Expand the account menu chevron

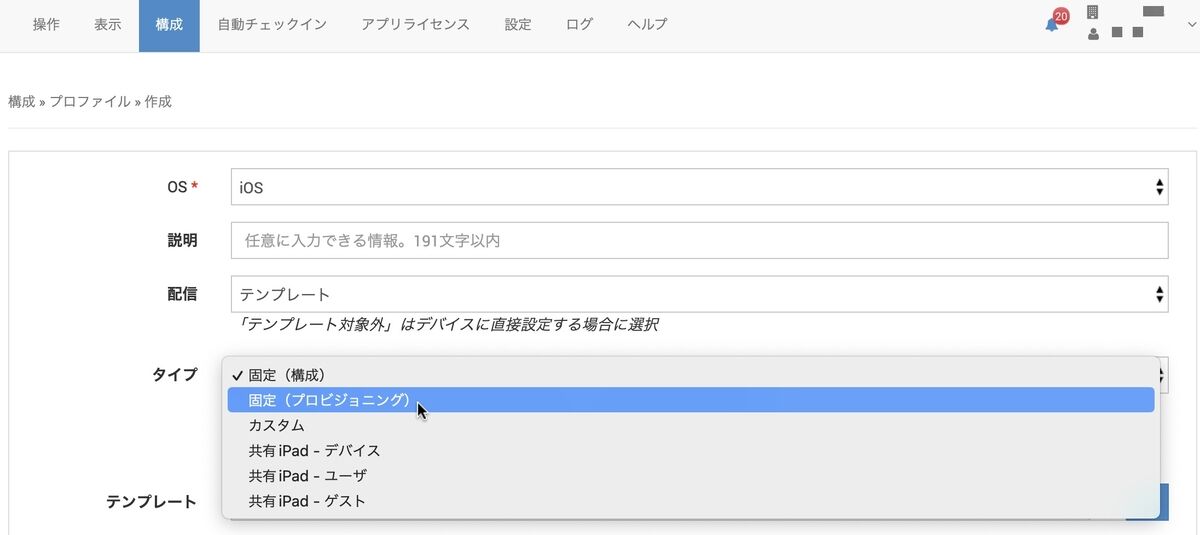click(1191, 24)
